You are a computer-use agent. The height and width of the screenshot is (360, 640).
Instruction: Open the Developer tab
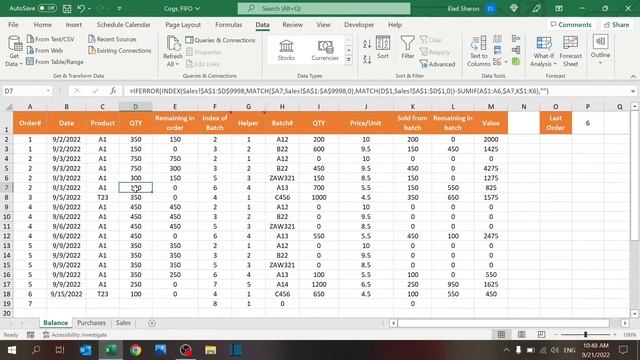tap(359, 24)
